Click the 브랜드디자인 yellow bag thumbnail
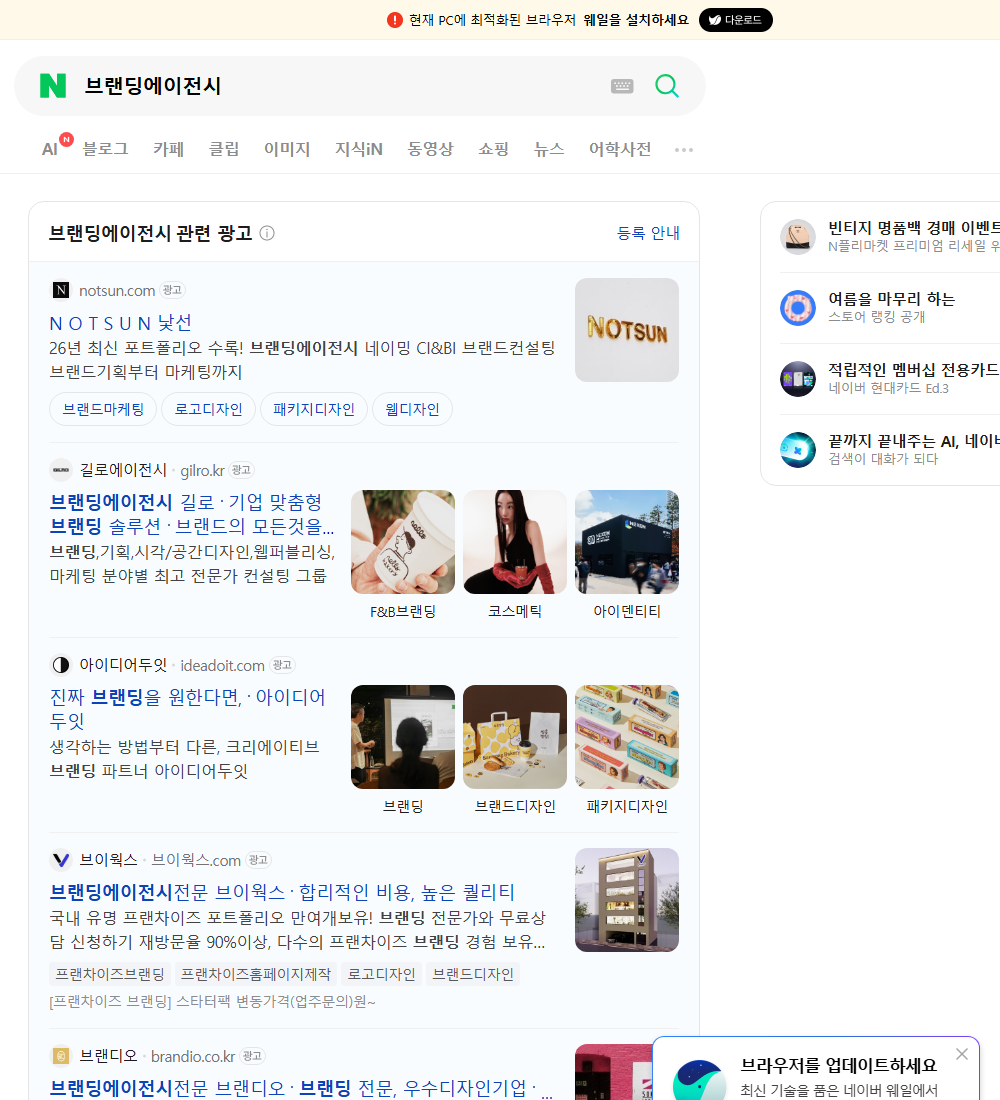The height and width of the screenshot is (1100, 1000). click(514, 737)
